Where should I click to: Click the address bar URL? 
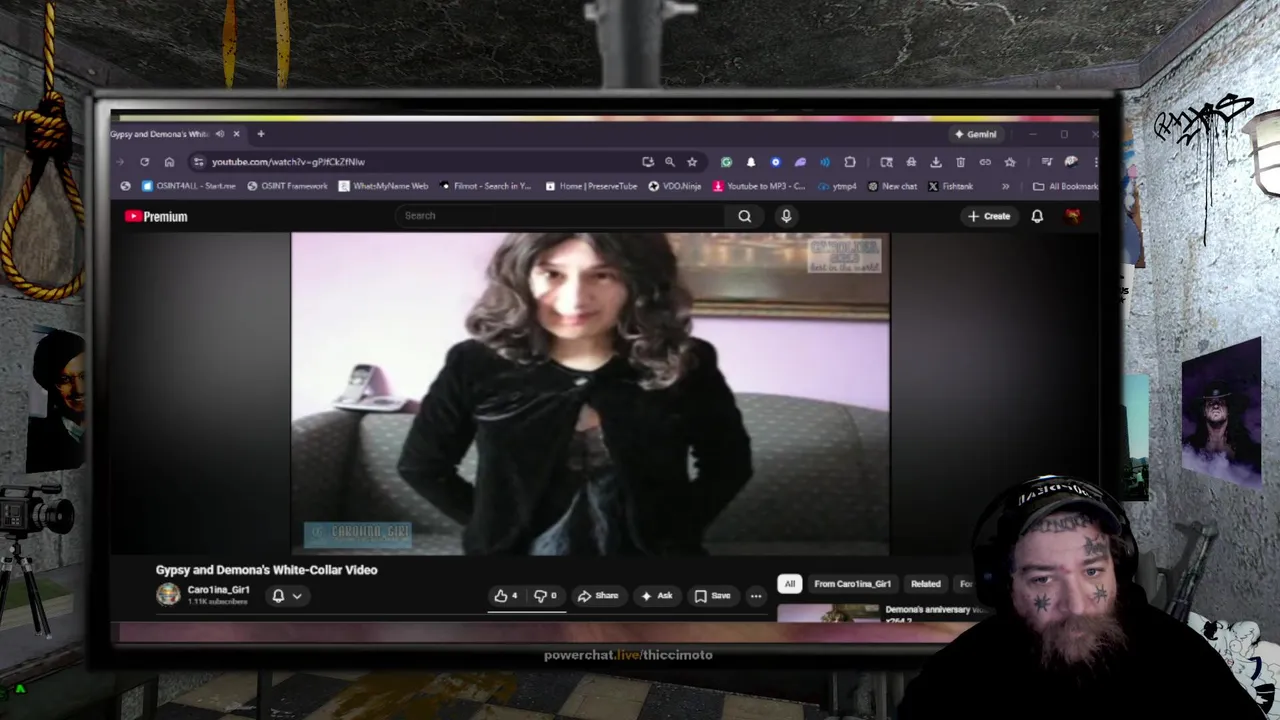[x=288, y=162]
